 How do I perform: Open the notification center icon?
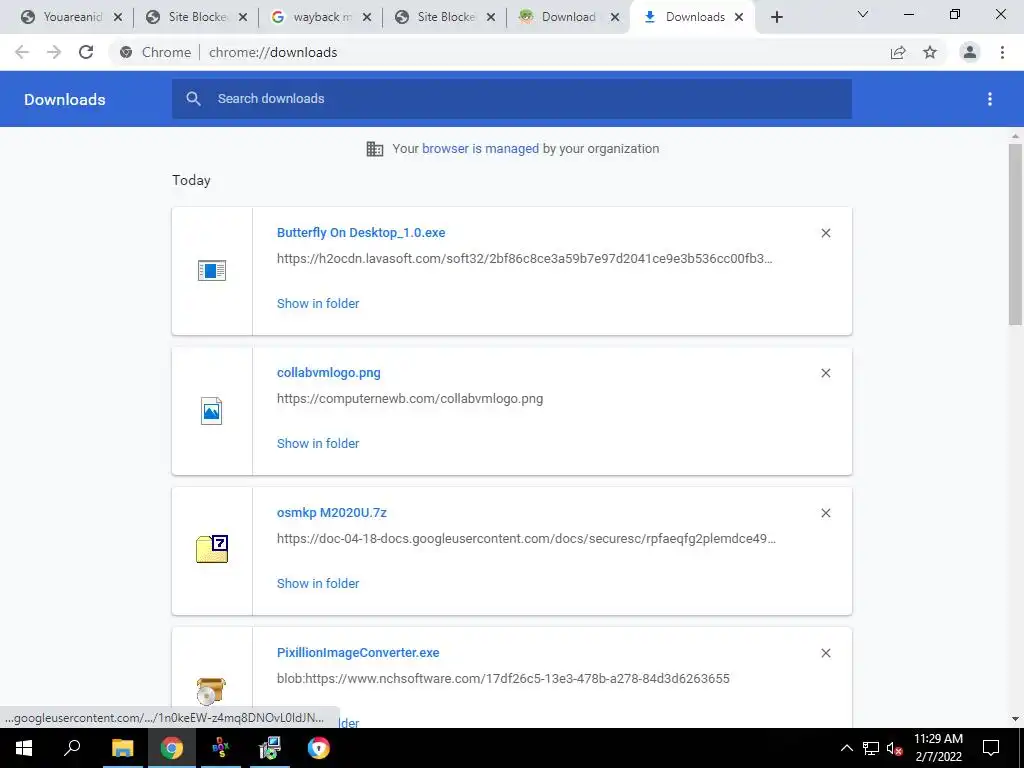991,748
